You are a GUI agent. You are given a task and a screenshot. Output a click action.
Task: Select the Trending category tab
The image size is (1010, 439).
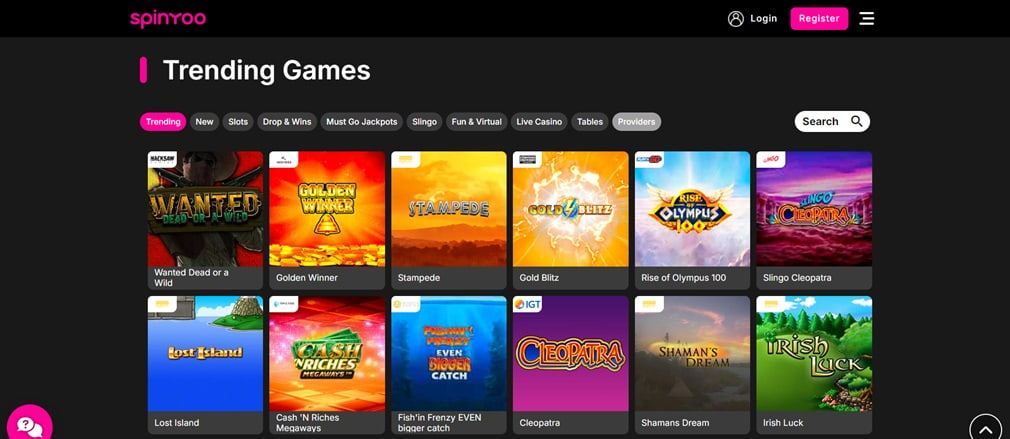coord(163,122)
